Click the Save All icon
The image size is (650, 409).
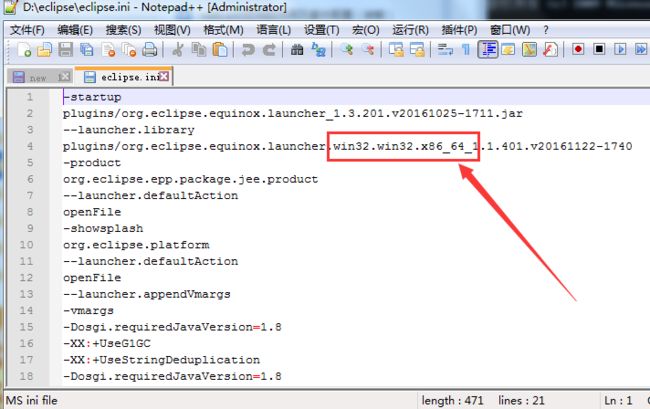click(87, 50)
